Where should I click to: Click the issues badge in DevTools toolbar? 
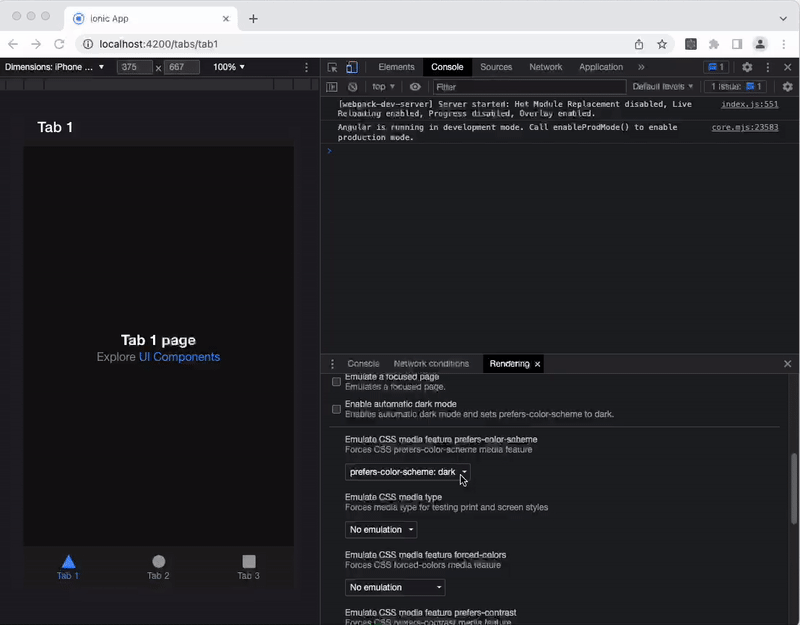[716, 67]
